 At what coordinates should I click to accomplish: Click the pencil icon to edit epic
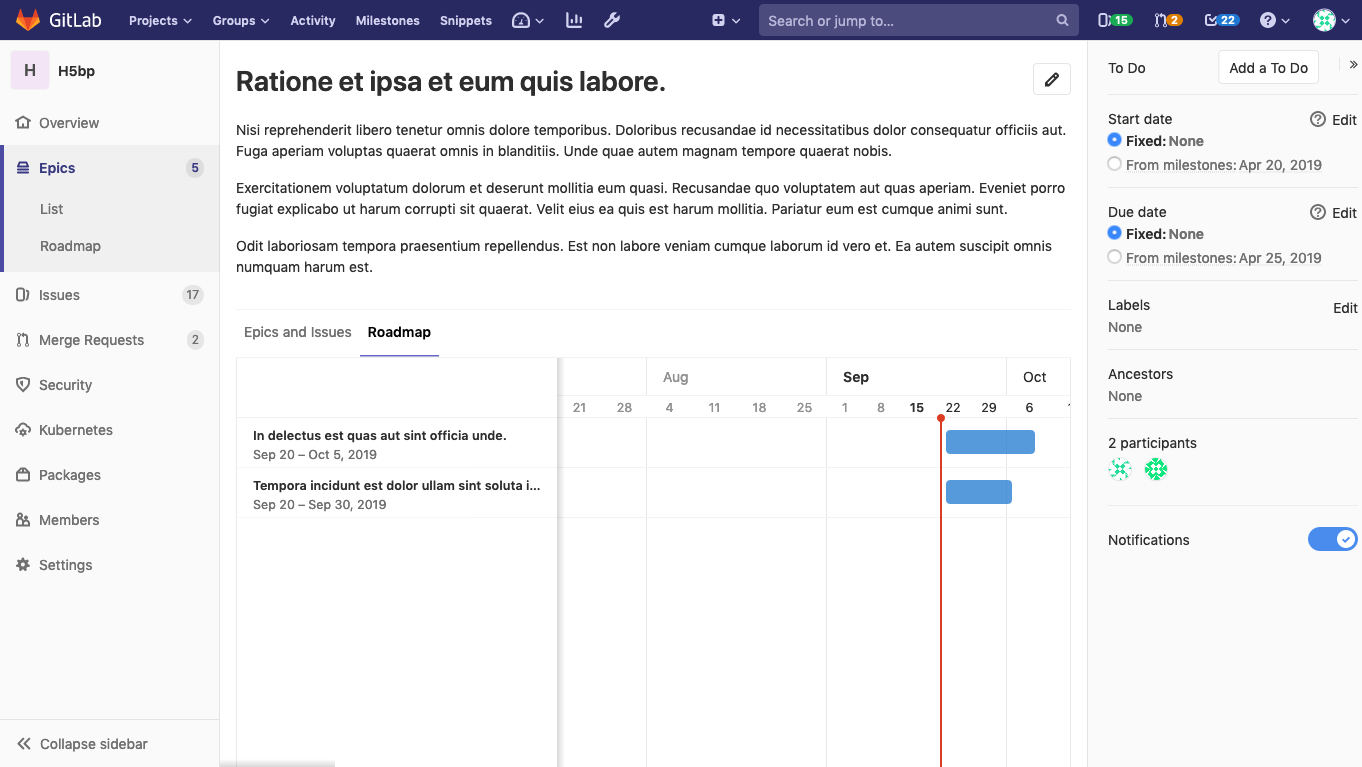coord(1051,80)
